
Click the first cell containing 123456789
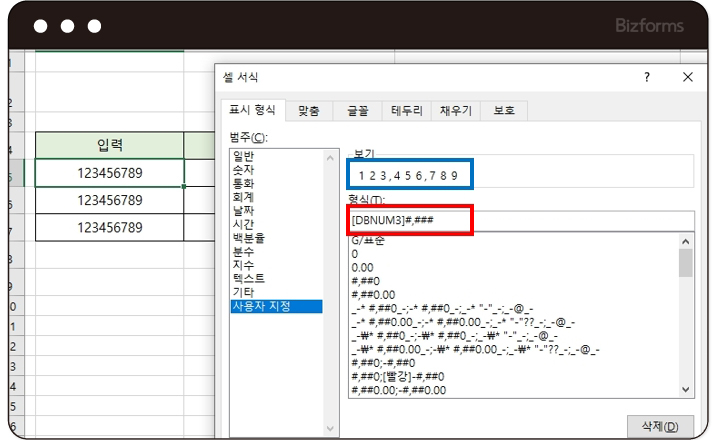110,173
